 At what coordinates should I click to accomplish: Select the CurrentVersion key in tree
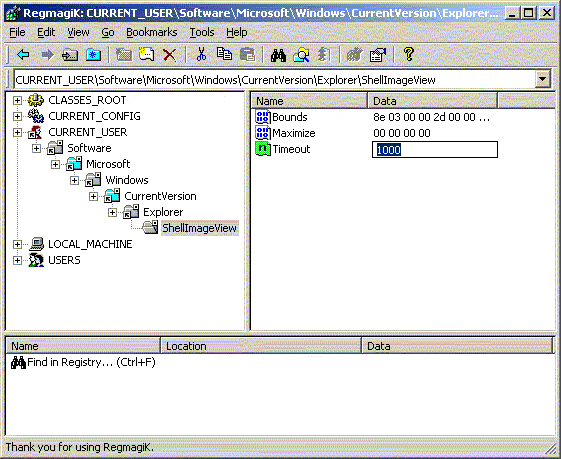click(x=160, y=196)
